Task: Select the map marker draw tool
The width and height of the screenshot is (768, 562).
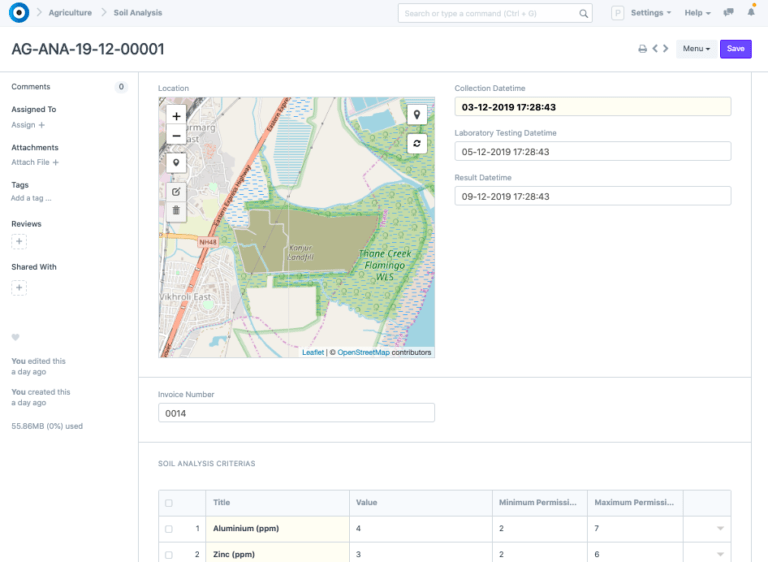Action: tap(177, 163)
